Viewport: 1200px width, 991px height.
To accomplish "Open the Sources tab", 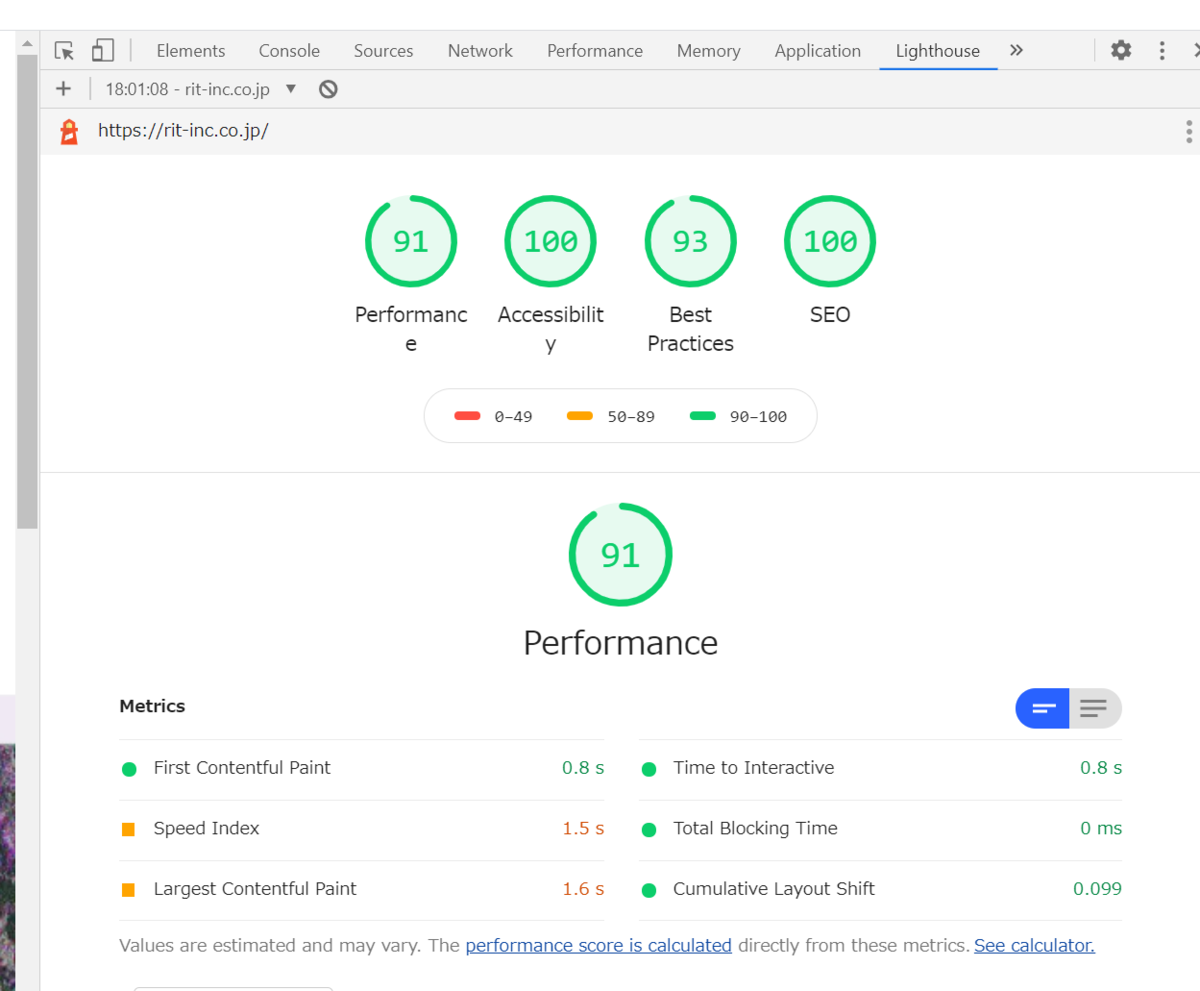I will click(385, 51).
